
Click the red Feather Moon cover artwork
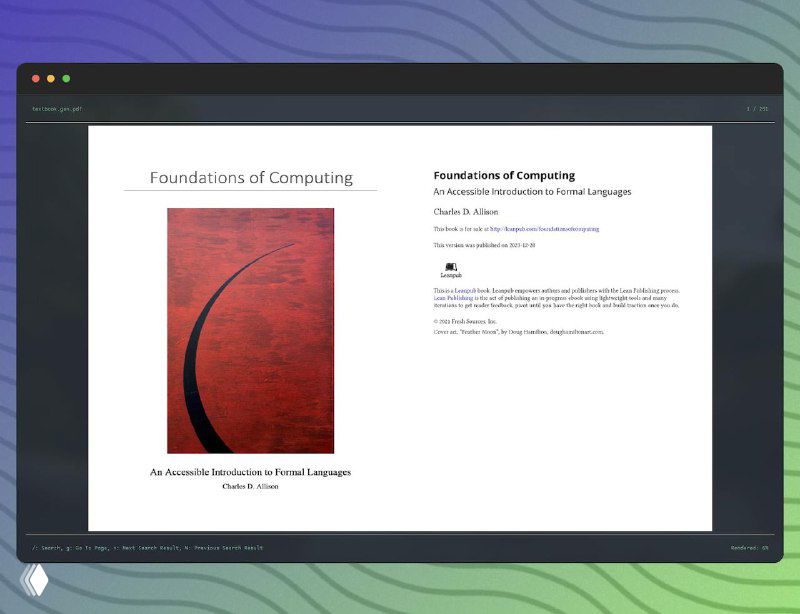250,330
